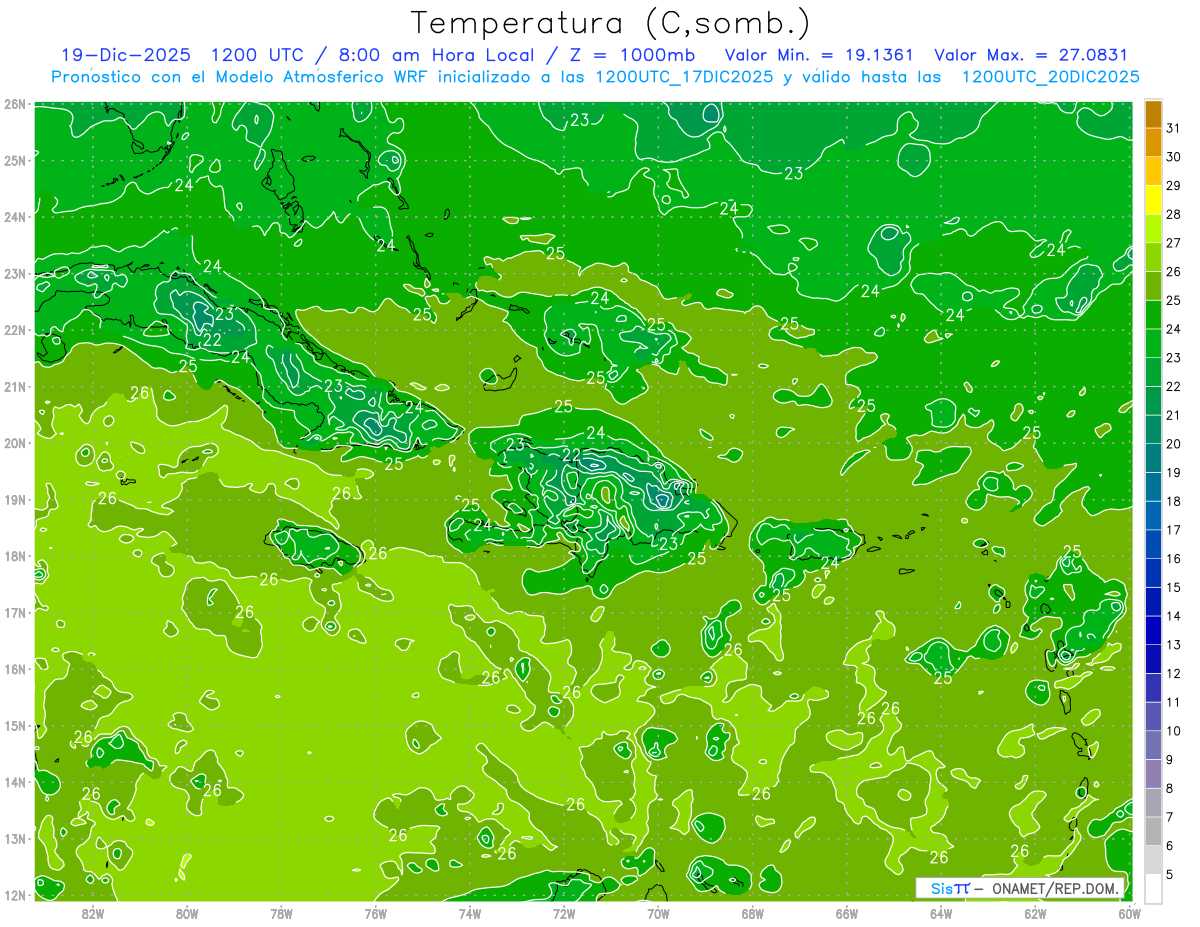Click the 'Valor Max. = 27.0831' reading
The width and height of the screenshot is (1200, 927).
(1031, 55)
